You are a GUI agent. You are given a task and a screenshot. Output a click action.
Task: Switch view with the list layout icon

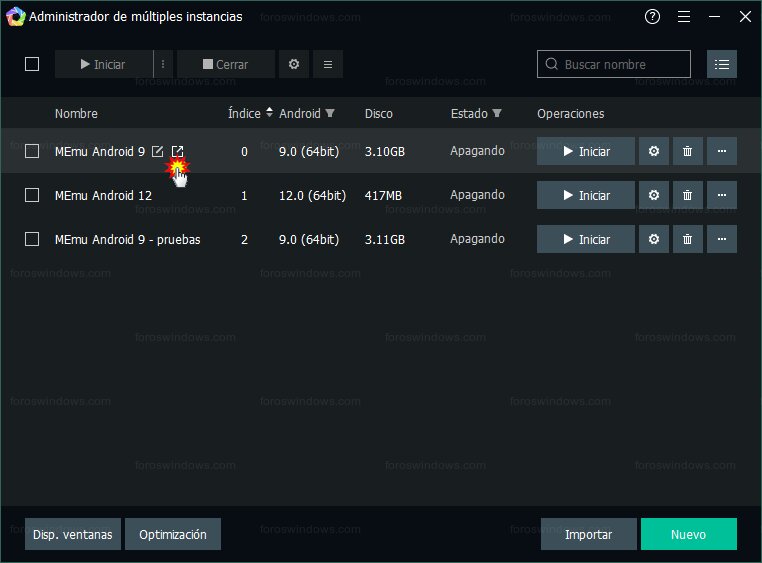tap(722, 64)
